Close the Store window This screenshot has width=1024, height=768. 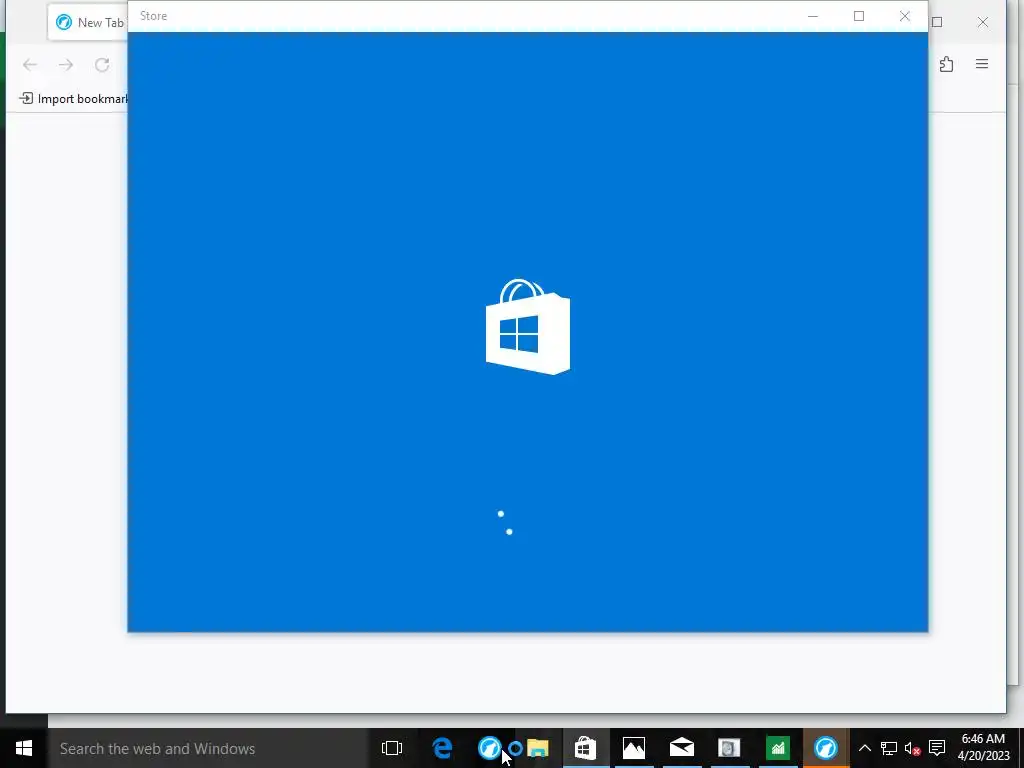(x=904, y=16)
